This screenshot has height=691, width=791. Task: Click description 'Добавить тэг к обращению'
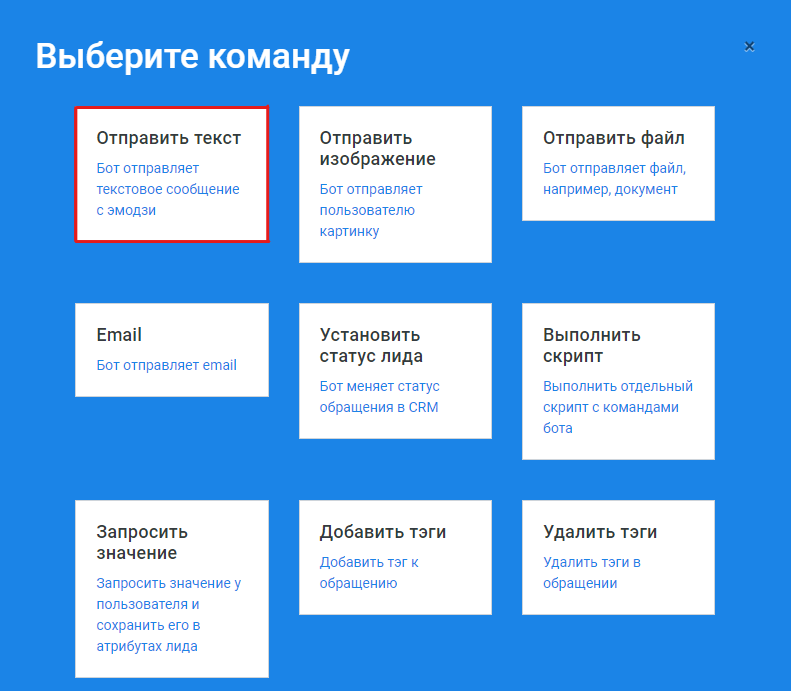coord(369,573)
